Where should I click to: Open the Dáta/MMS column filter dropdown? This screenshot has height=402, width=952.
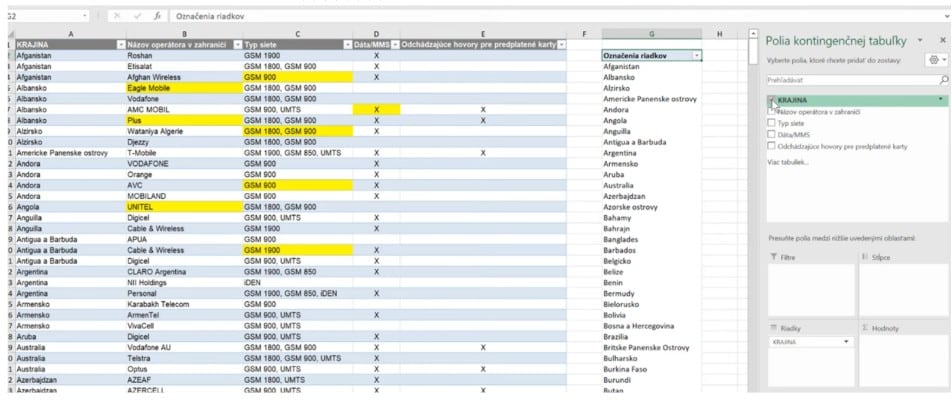[x=395, y=44]
